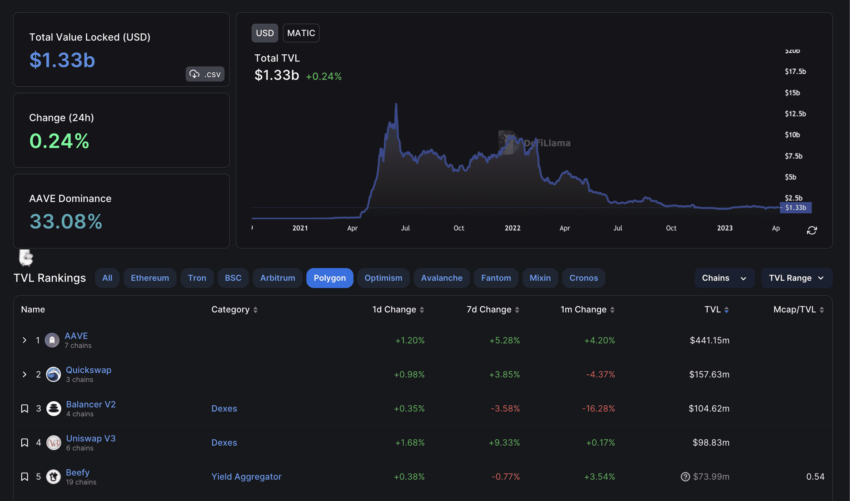The height and width of the screenshot is (501, 850).
Task: Bookmark Uniswap V3 protocol
Action: click(x=24, y=442)
